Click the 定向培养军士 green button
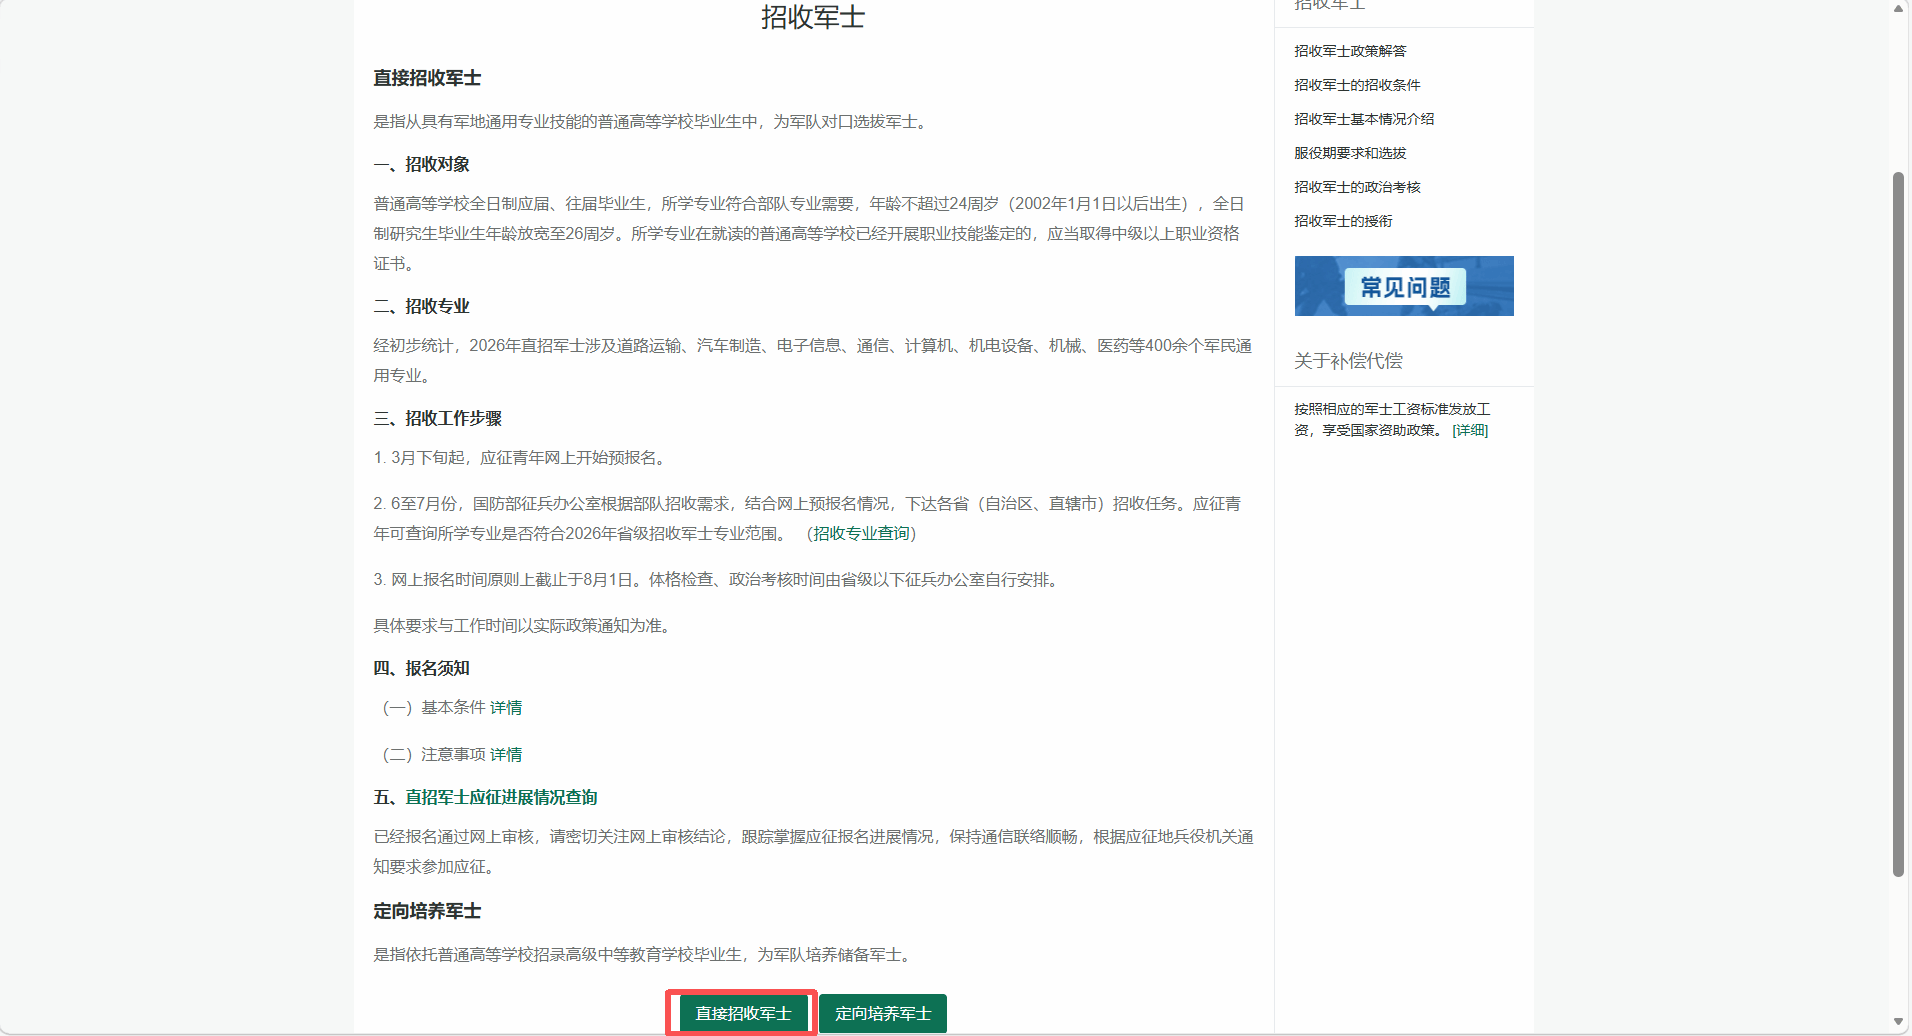The image size is (1912, 1036). (x=882, y=1013)
